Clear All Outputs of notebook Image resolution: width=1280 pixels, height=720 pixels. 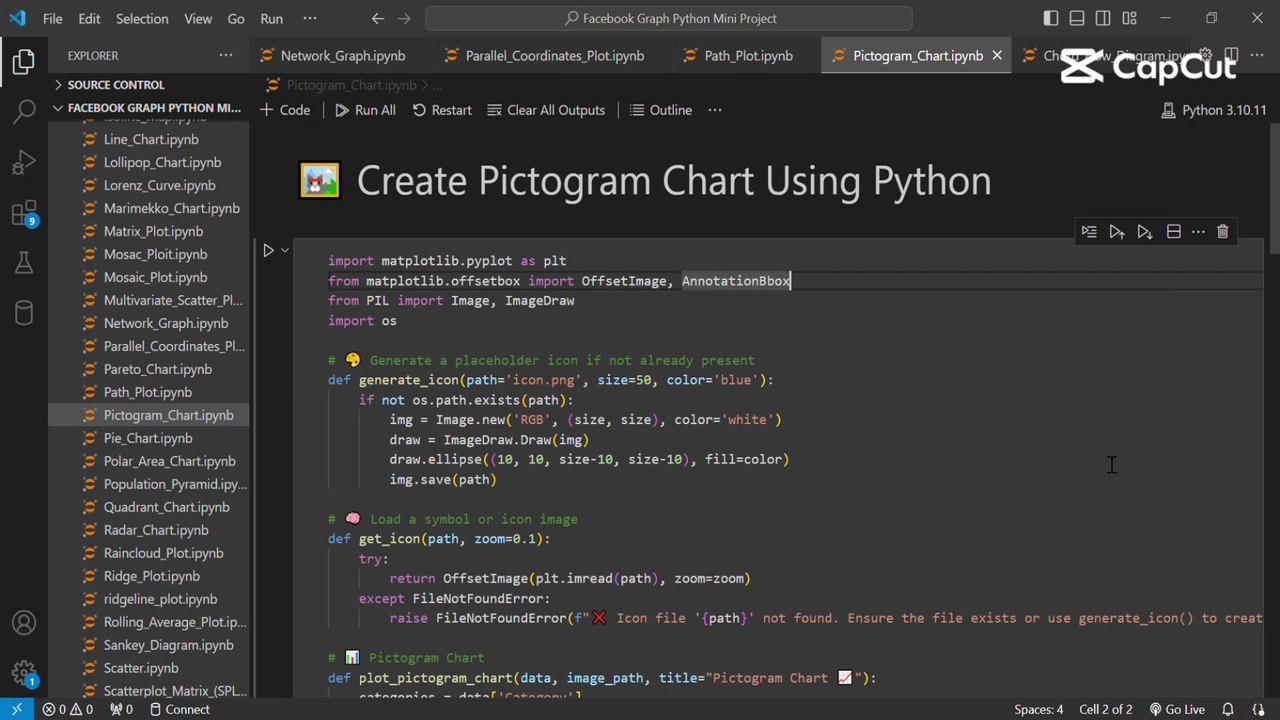tap(545, 110)
